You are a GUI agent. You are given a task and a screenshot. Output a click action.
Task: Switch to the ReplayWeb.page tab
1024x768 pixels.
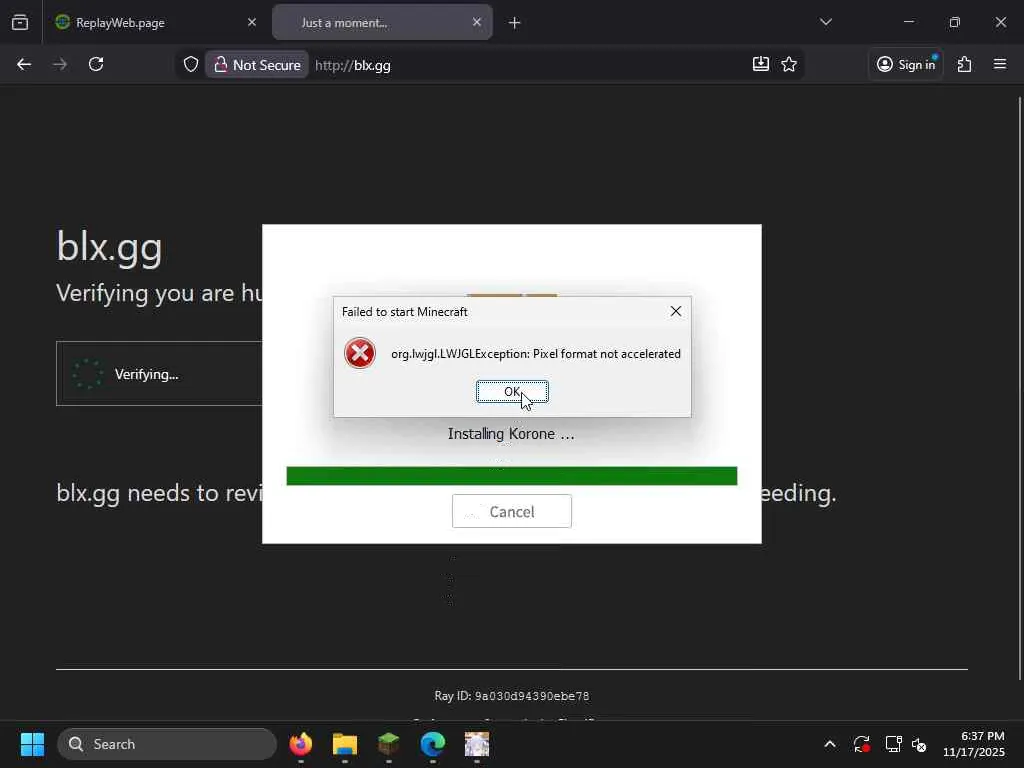coord(155,23)
